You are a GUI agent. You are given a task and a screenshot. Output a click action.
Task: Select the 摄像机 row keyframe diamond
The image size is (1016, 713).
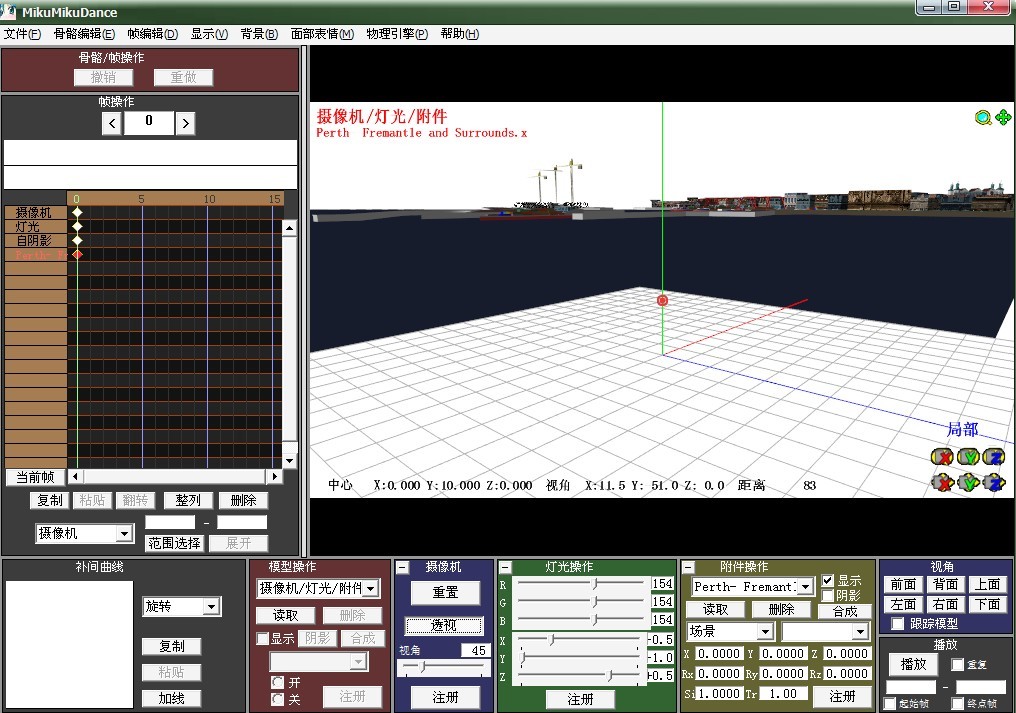click(x=77, y=213)
